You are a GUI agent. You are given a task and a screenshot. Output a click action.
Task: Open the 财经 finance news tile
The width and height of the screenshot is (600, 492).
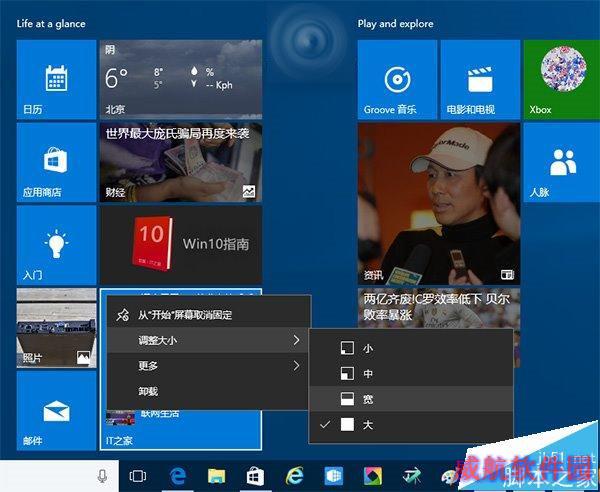coord(181,162)
